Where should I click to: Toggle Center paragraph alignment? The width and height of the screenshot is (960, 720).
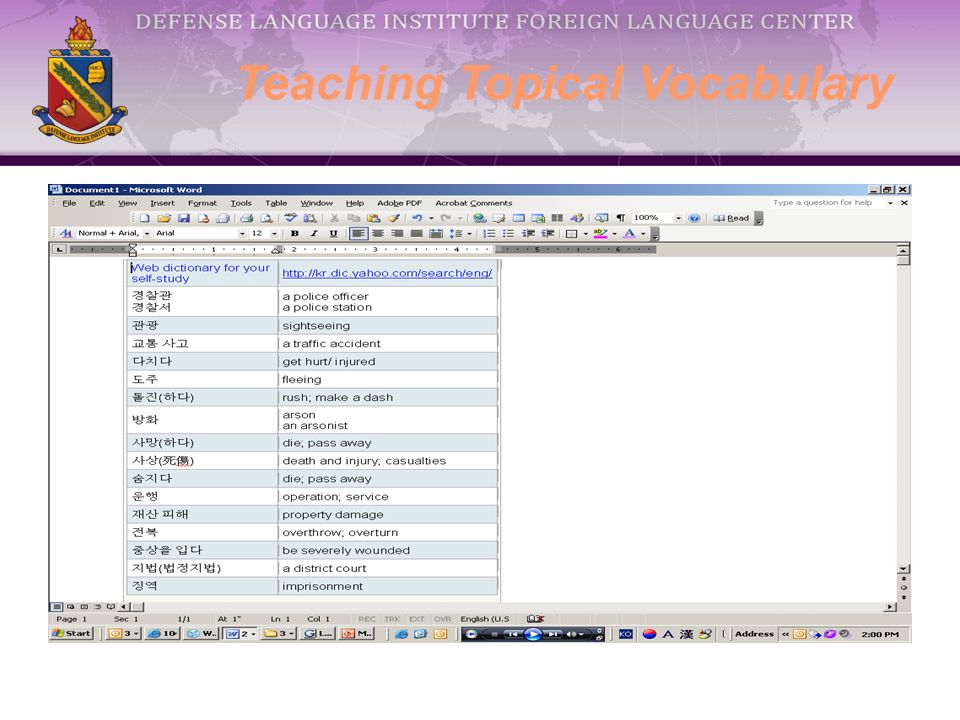378,233
